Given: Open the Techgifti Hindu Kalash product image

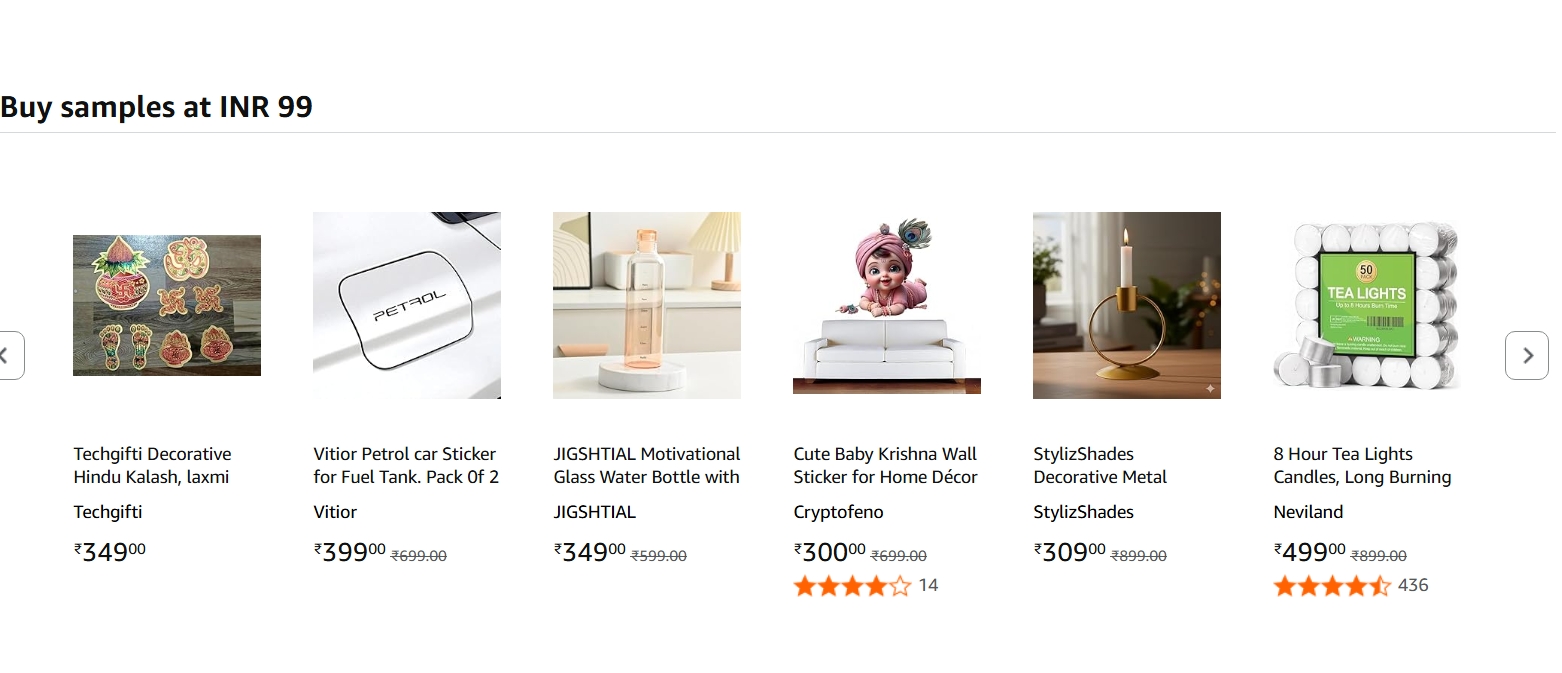Looking at the screenshot, I should click(x=166, y=305).
